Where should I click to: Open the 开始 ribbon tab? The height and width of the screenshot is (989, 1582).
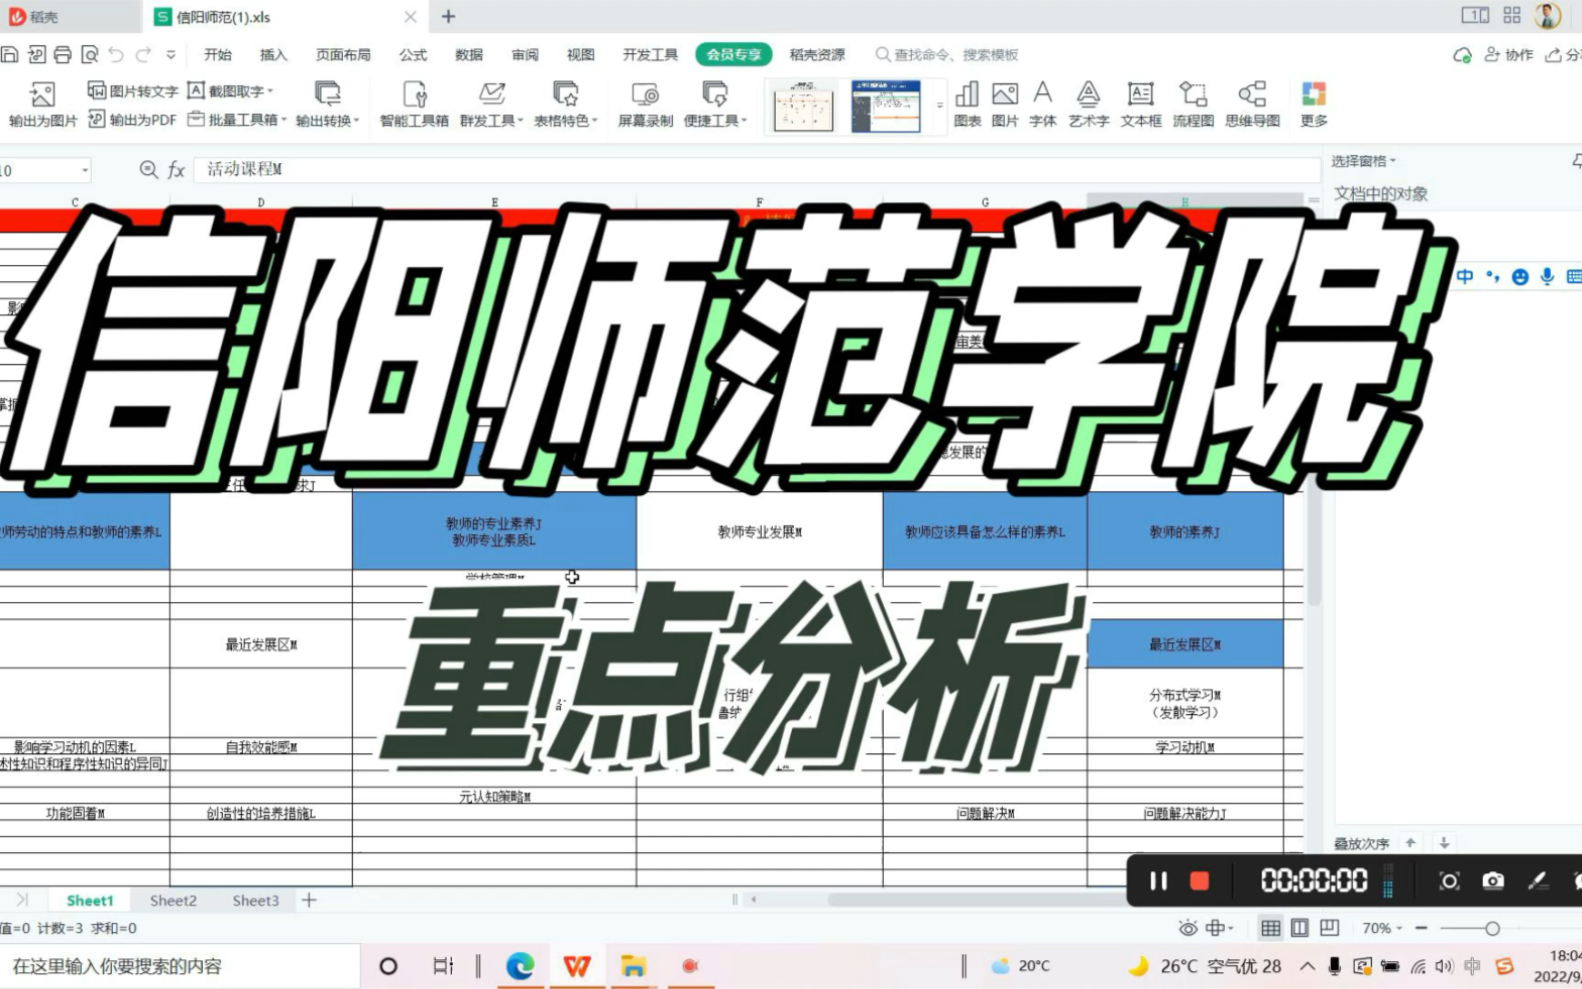217,55
